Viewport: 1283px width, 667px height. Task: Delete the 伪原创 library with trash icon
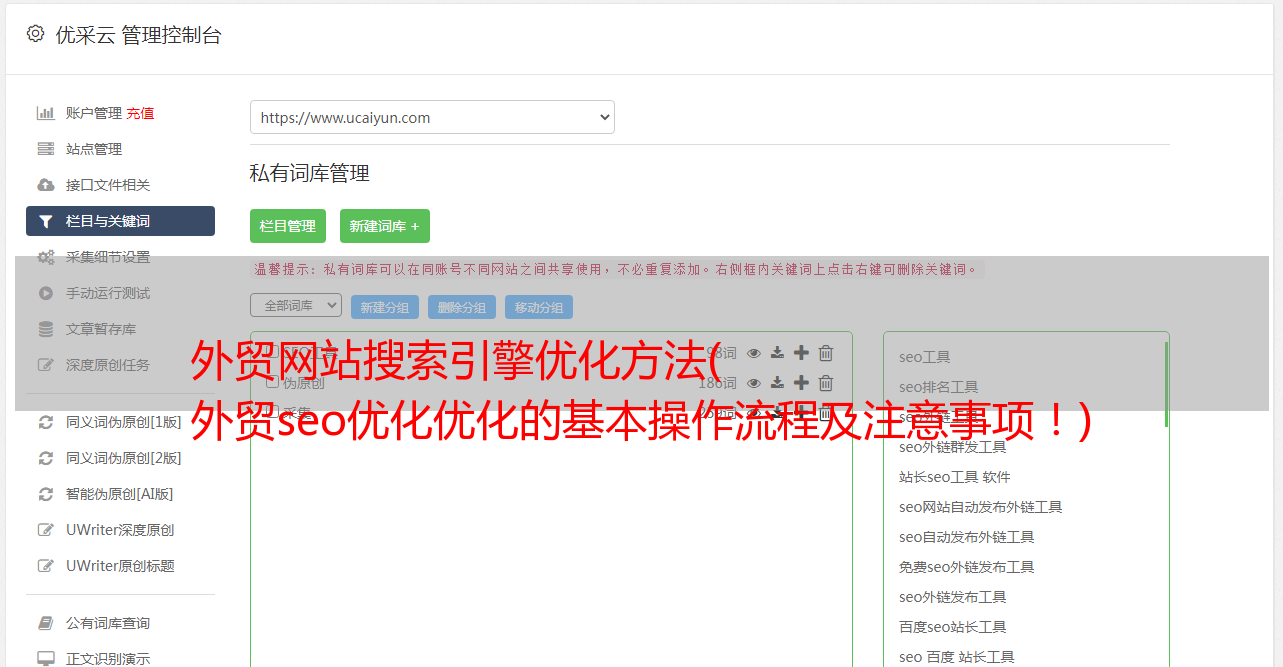coord(826,383)
